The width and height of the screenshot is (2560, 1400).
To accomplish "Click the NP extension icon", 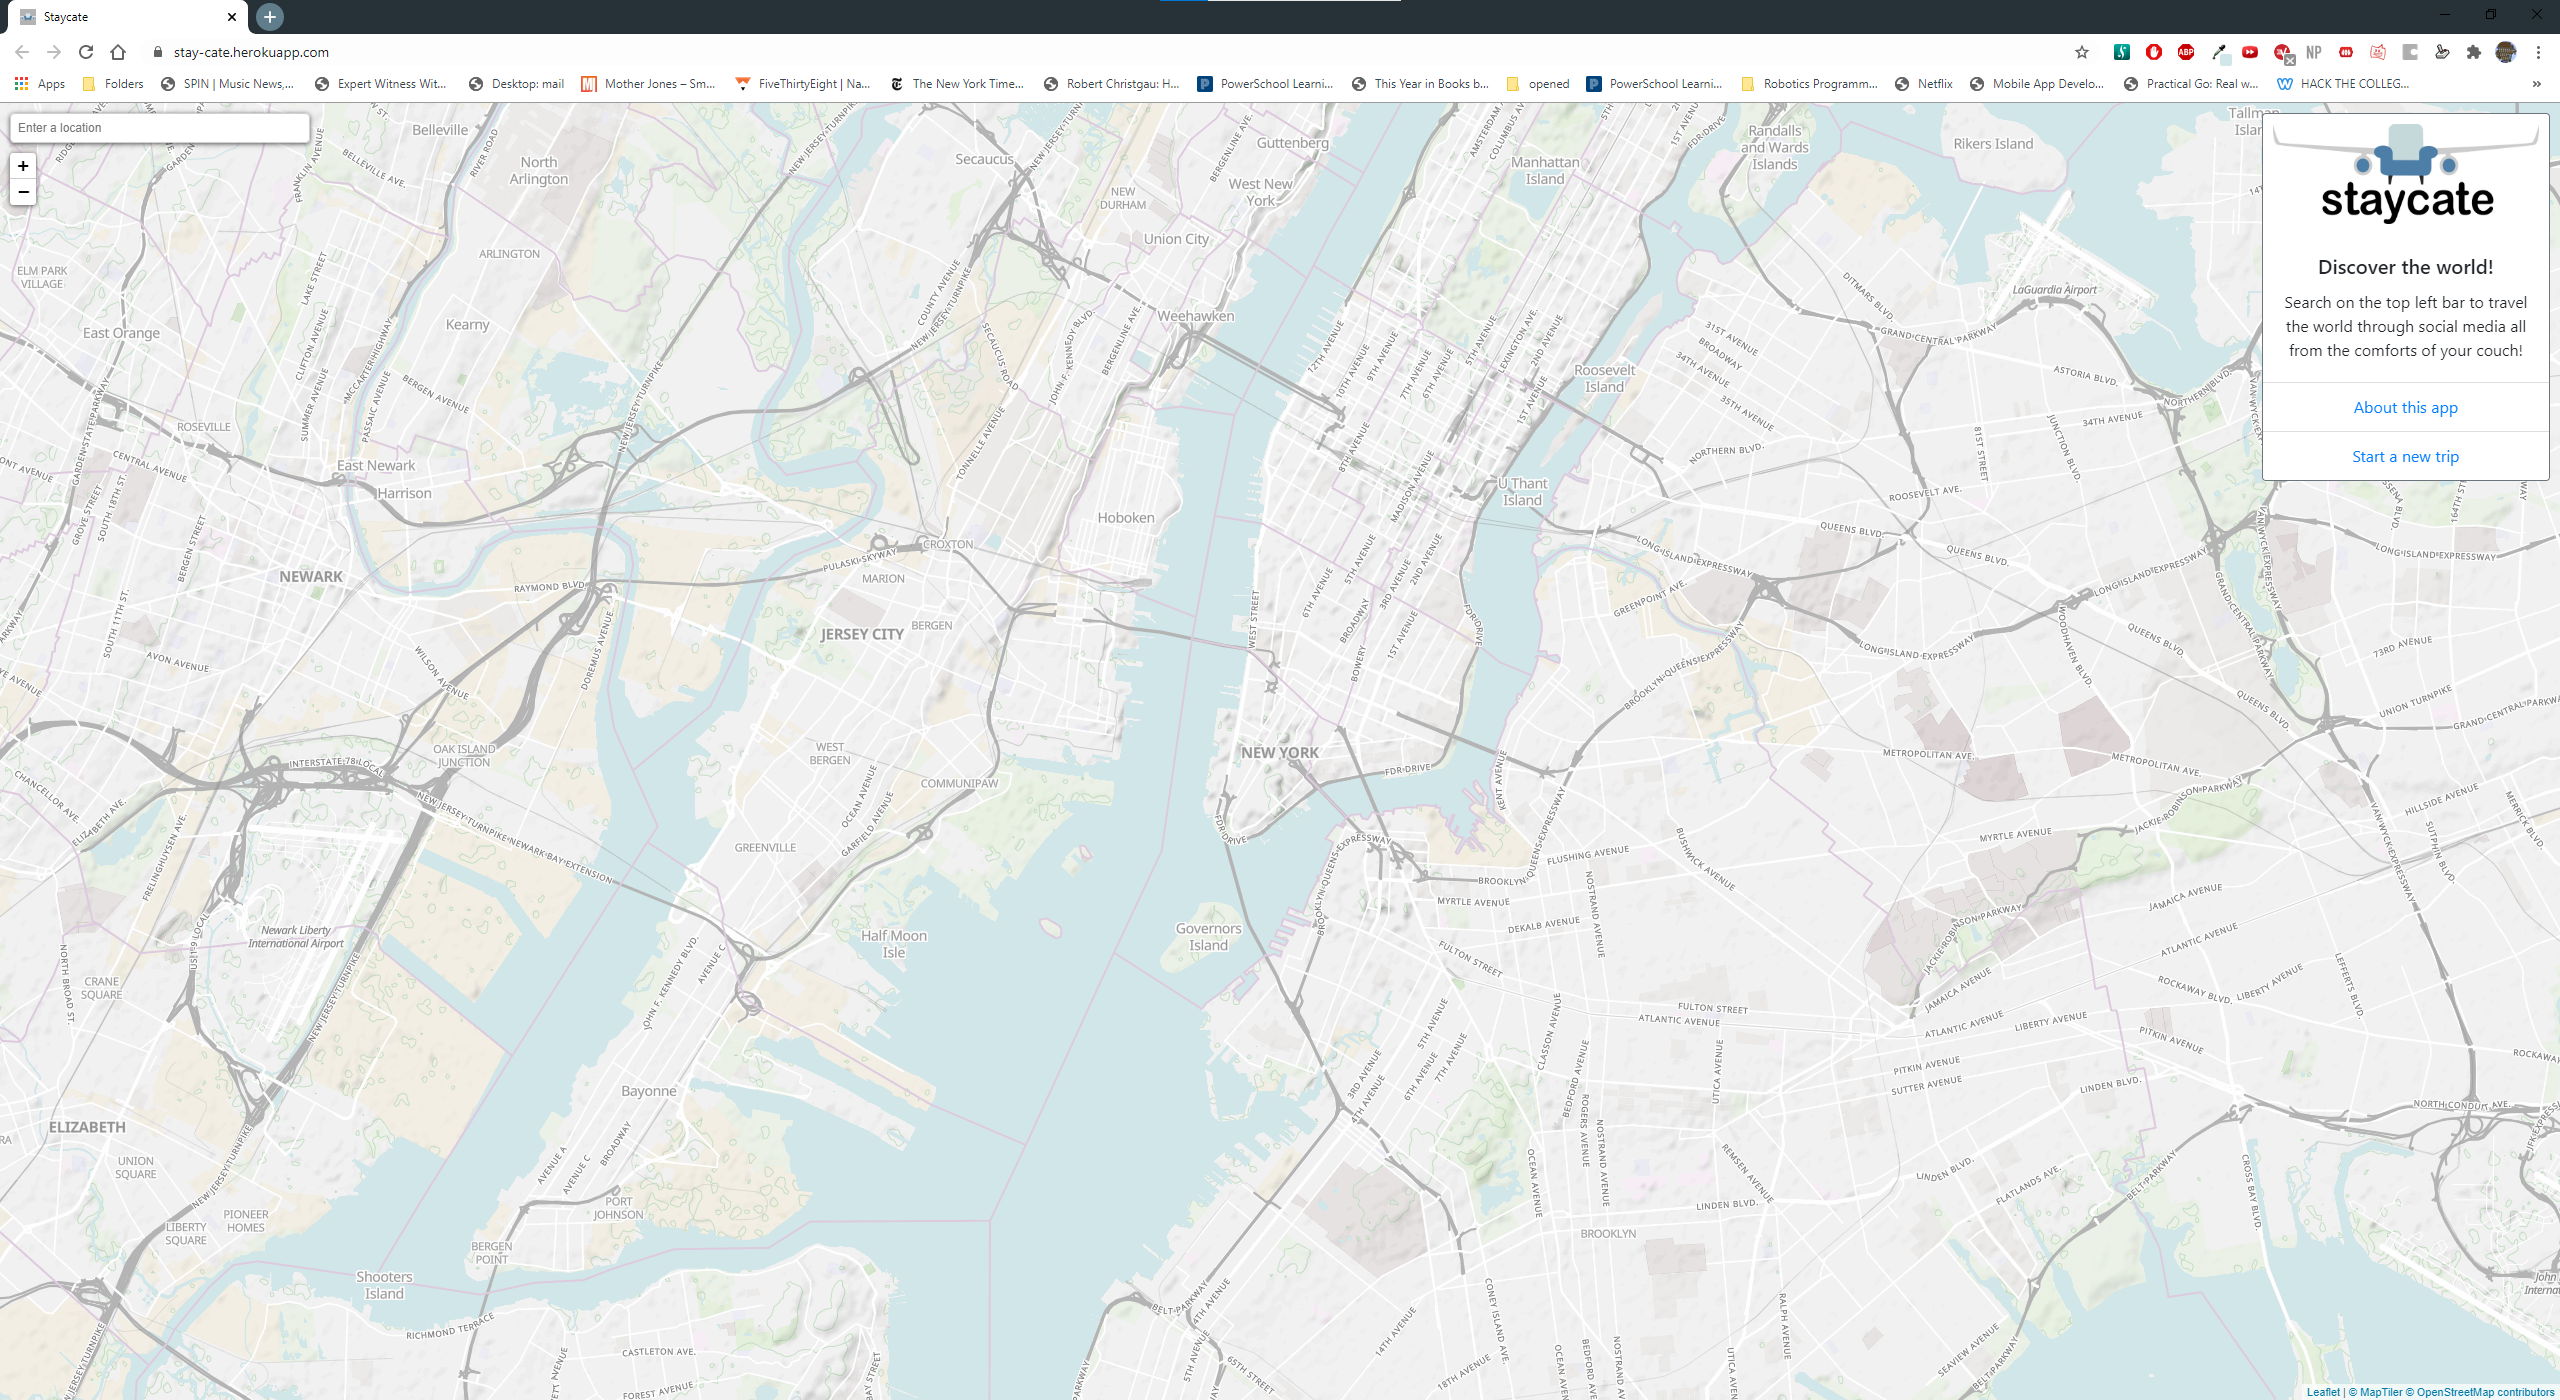I will (2314, 52).
